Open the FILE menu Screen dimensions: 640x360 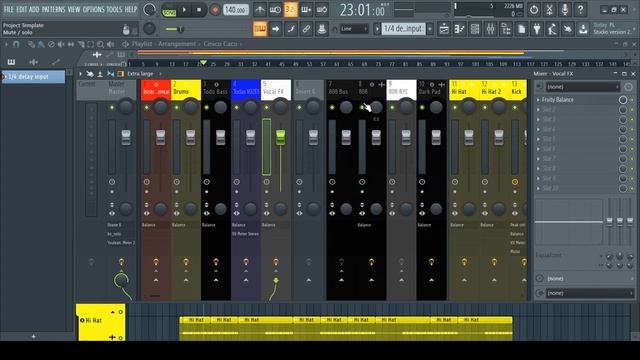point(8,9)
